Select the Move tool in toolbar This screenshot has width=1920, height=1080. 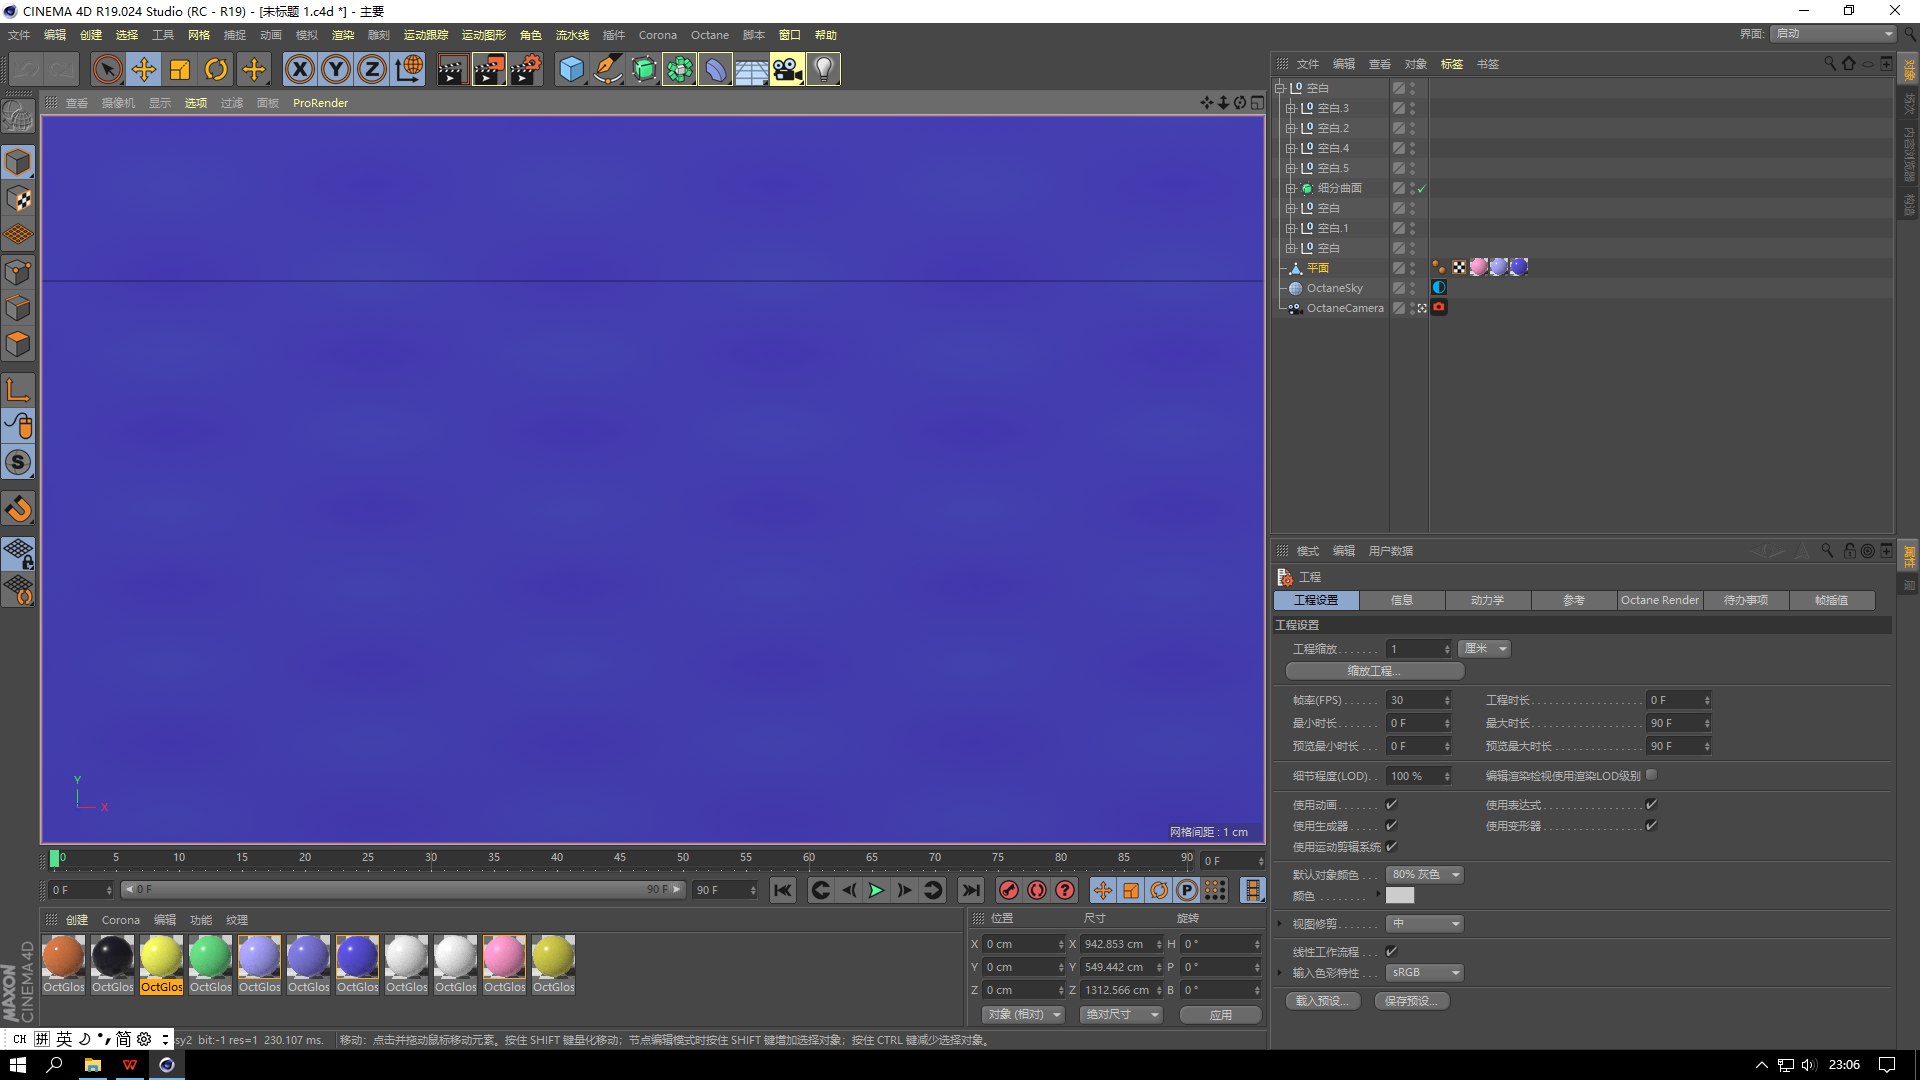pyautogui.click(x=144, y=69)
